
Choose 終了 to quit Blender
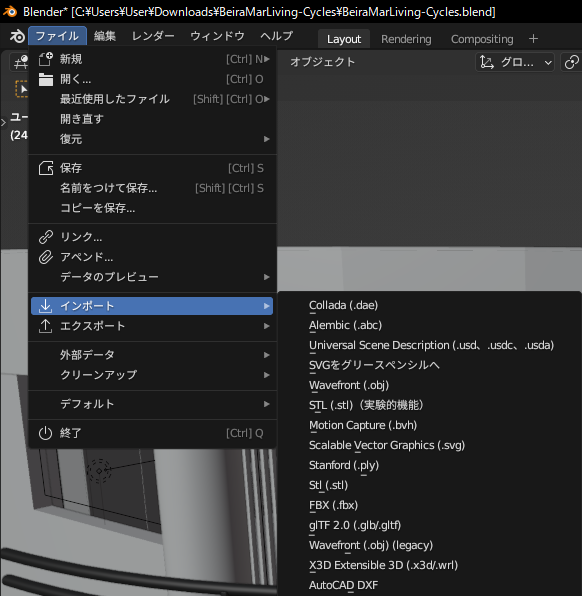152,433
